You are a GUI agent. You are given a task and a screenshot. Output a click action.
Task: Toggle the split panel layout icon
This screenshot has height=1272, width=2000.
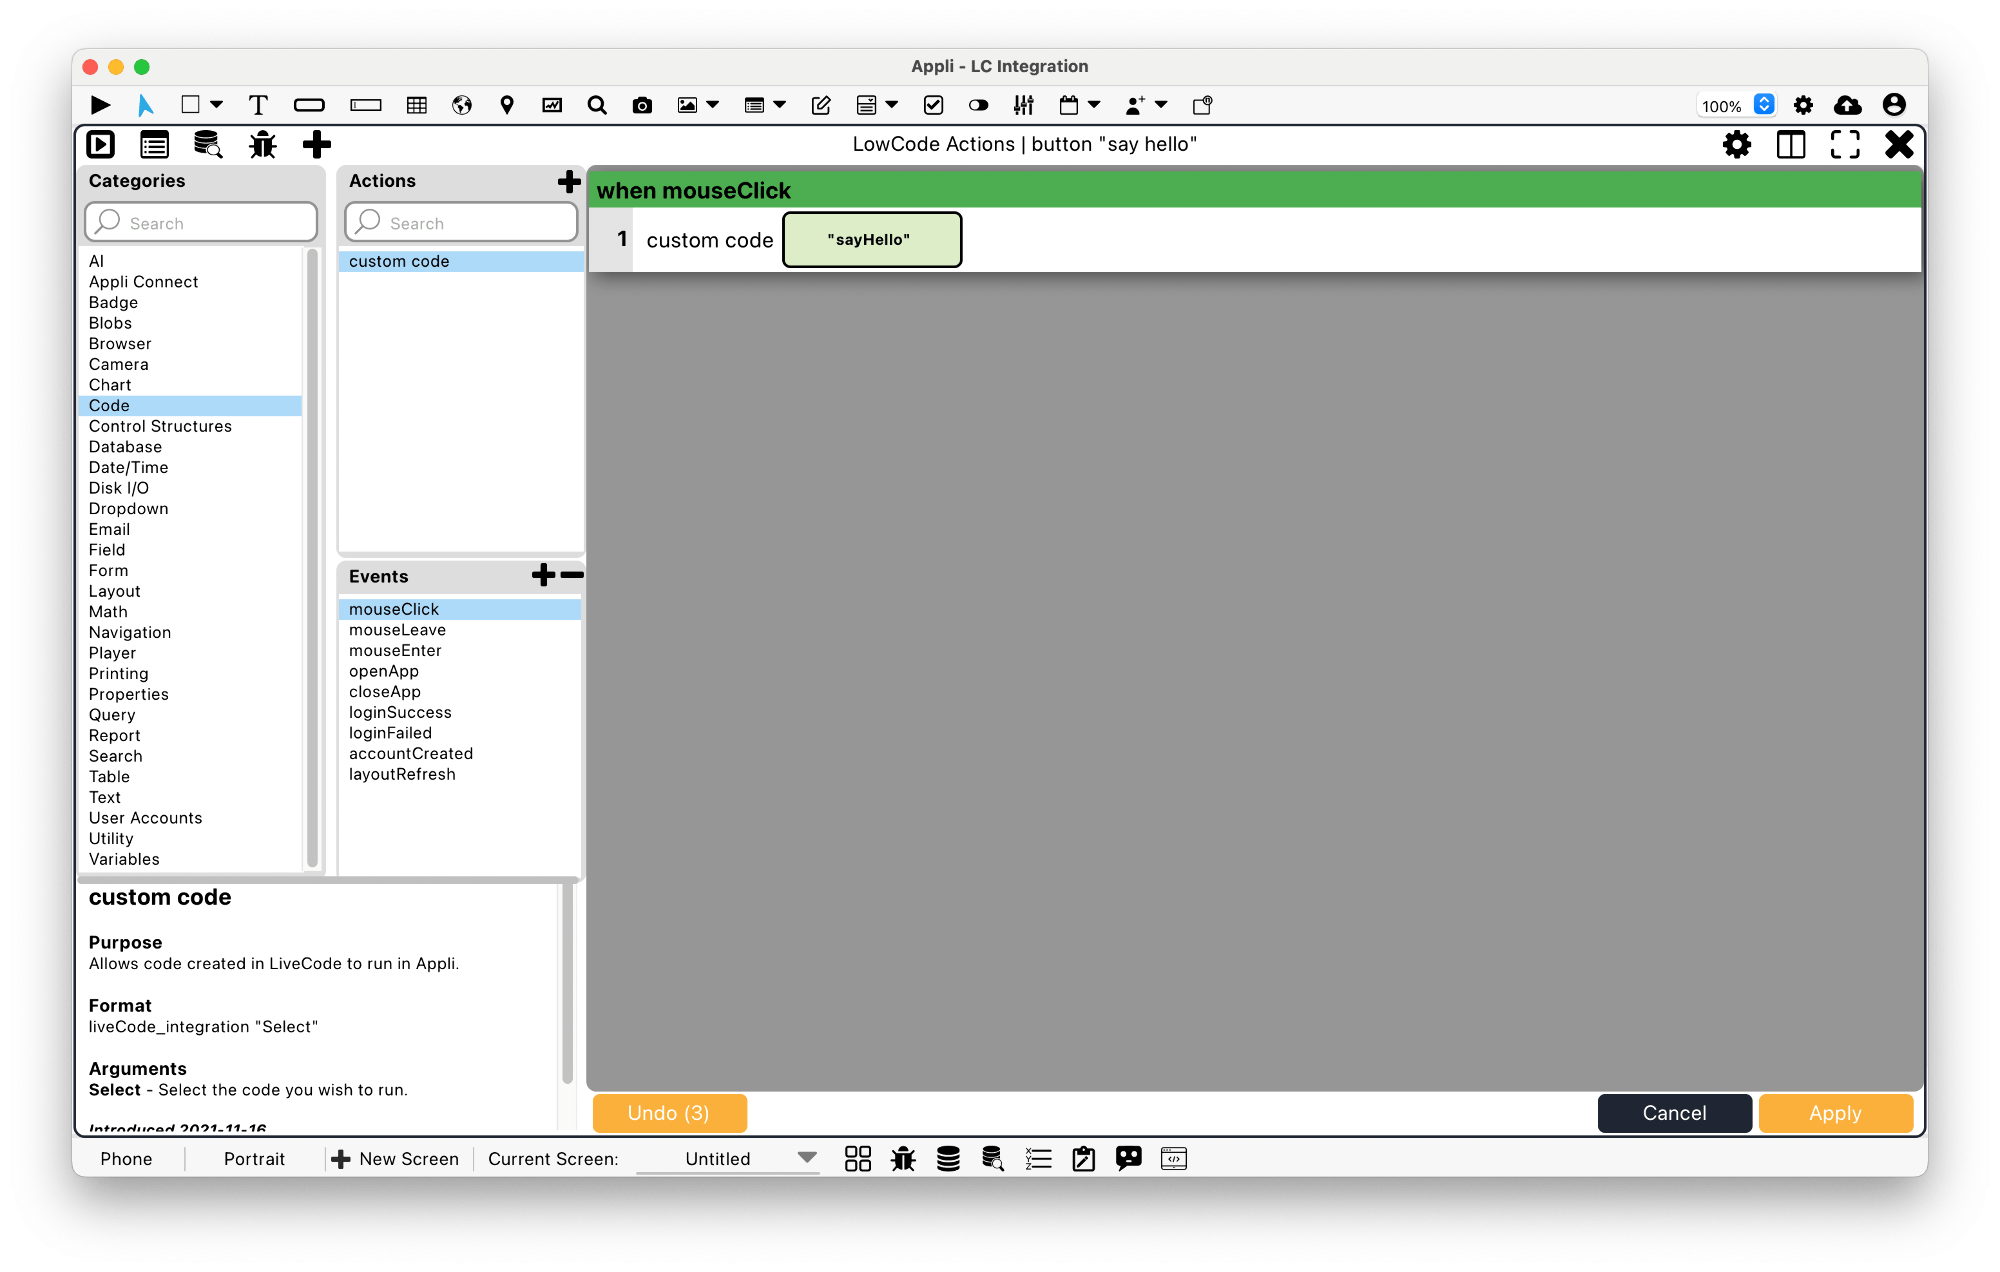1791,145
